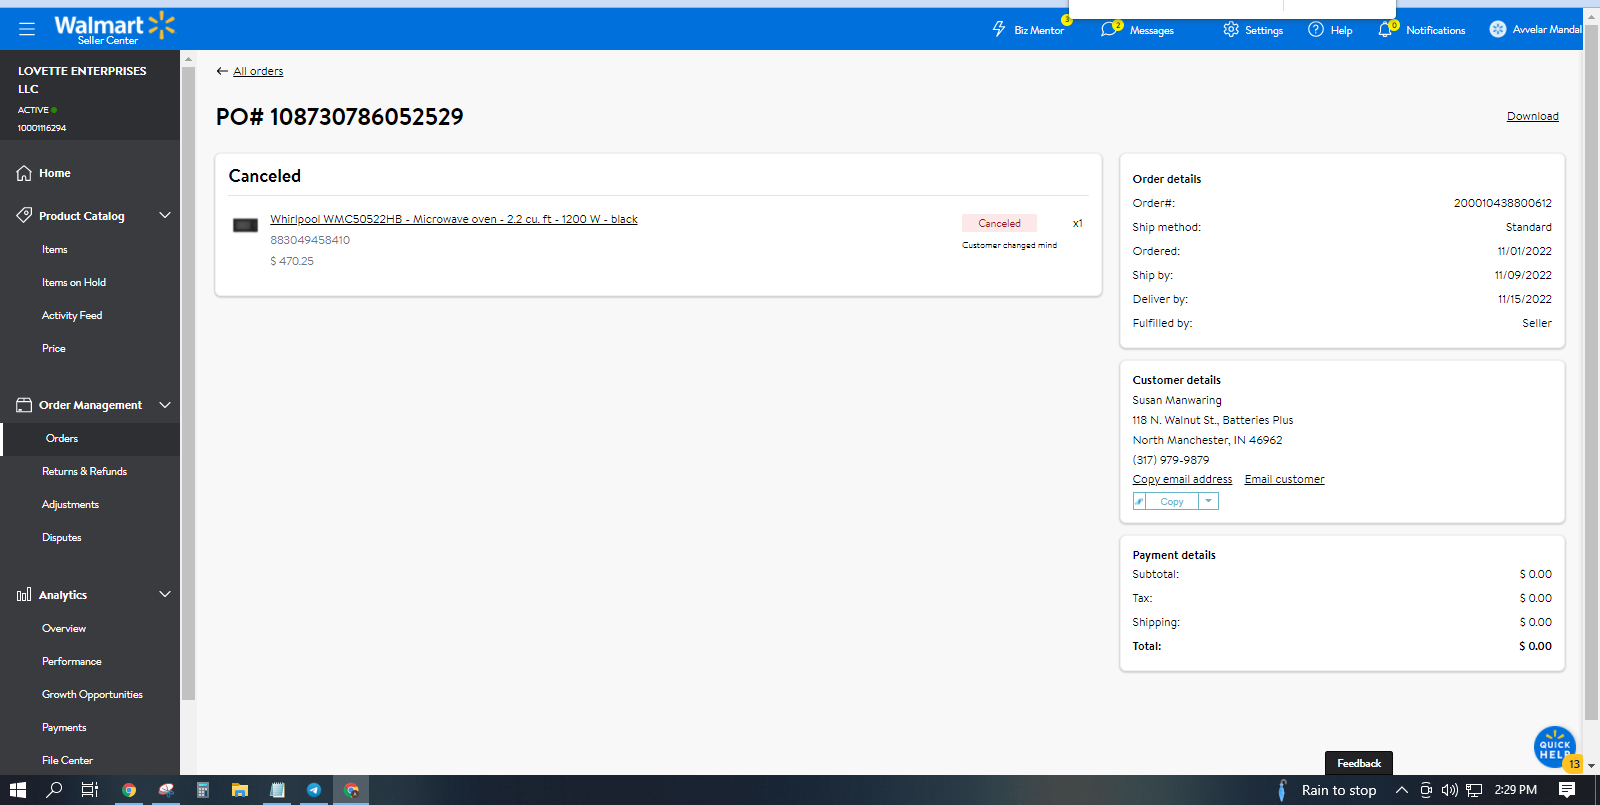Click the Feedback button
Screen dimensions: 1600x805
[1359, 763]
